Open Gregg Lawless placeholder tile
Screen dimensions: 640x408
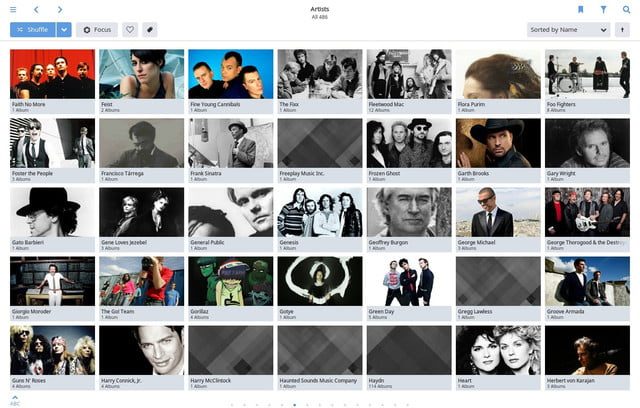[x=498, y=288]
